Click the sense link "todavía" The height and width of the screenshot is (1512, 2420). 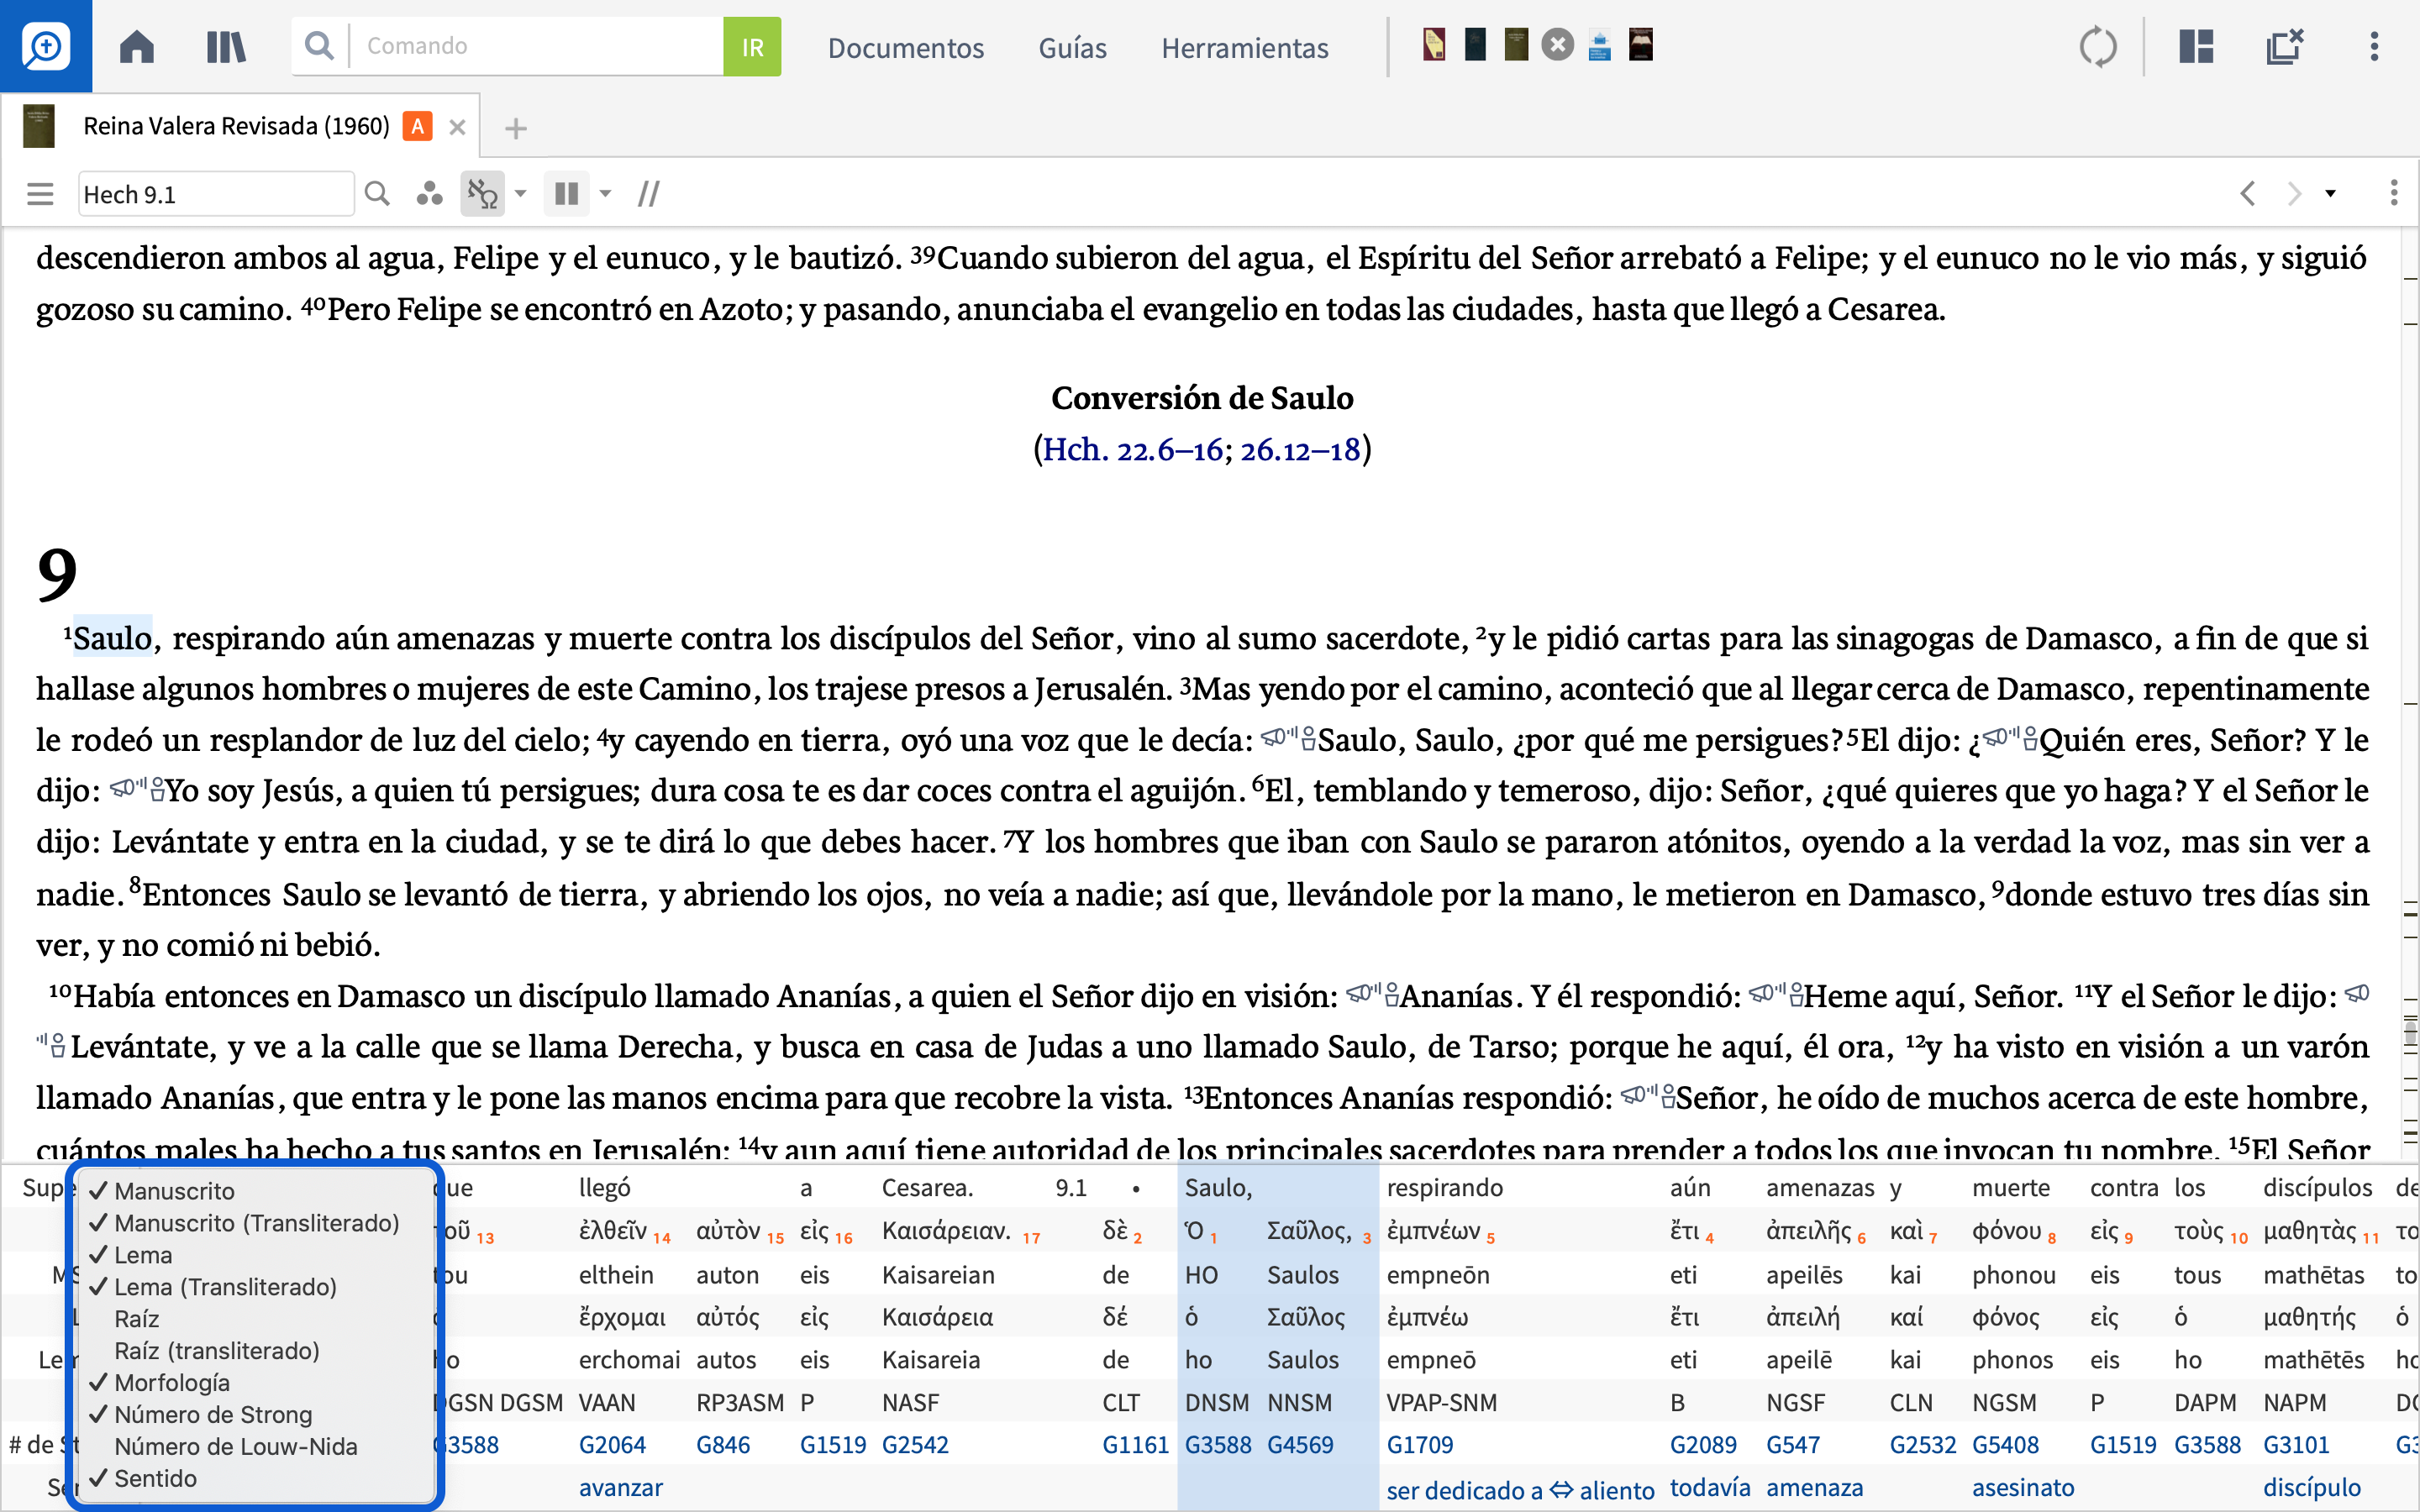click(1710, 1488)
